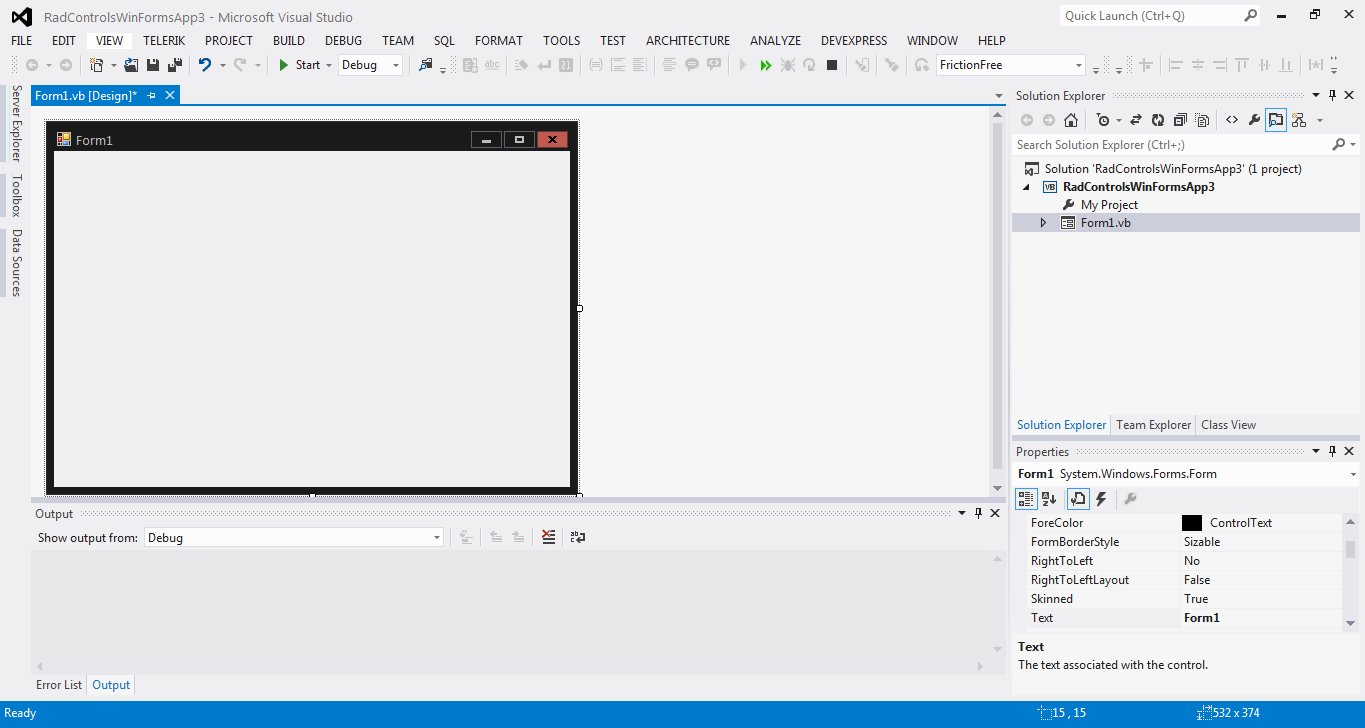The height and width of the screenshot is (728, 1365).
Task: Click the ForeColor black color swatch
Action: click(1192, 523)
